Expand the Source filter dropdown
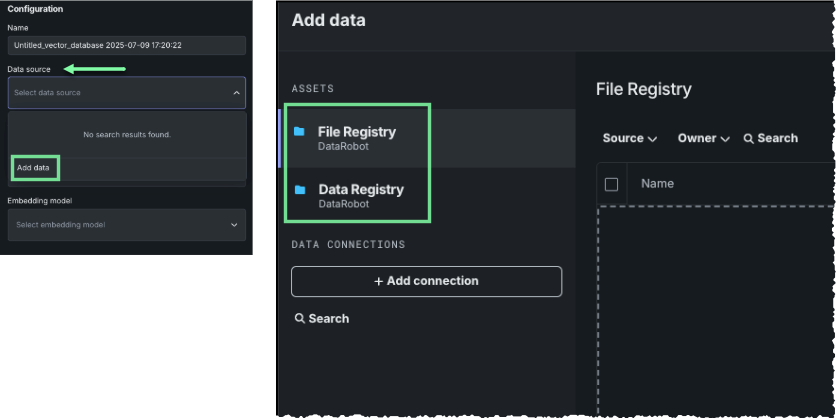The width and height of the screenshot is (836, 418). tap(629, 138)
